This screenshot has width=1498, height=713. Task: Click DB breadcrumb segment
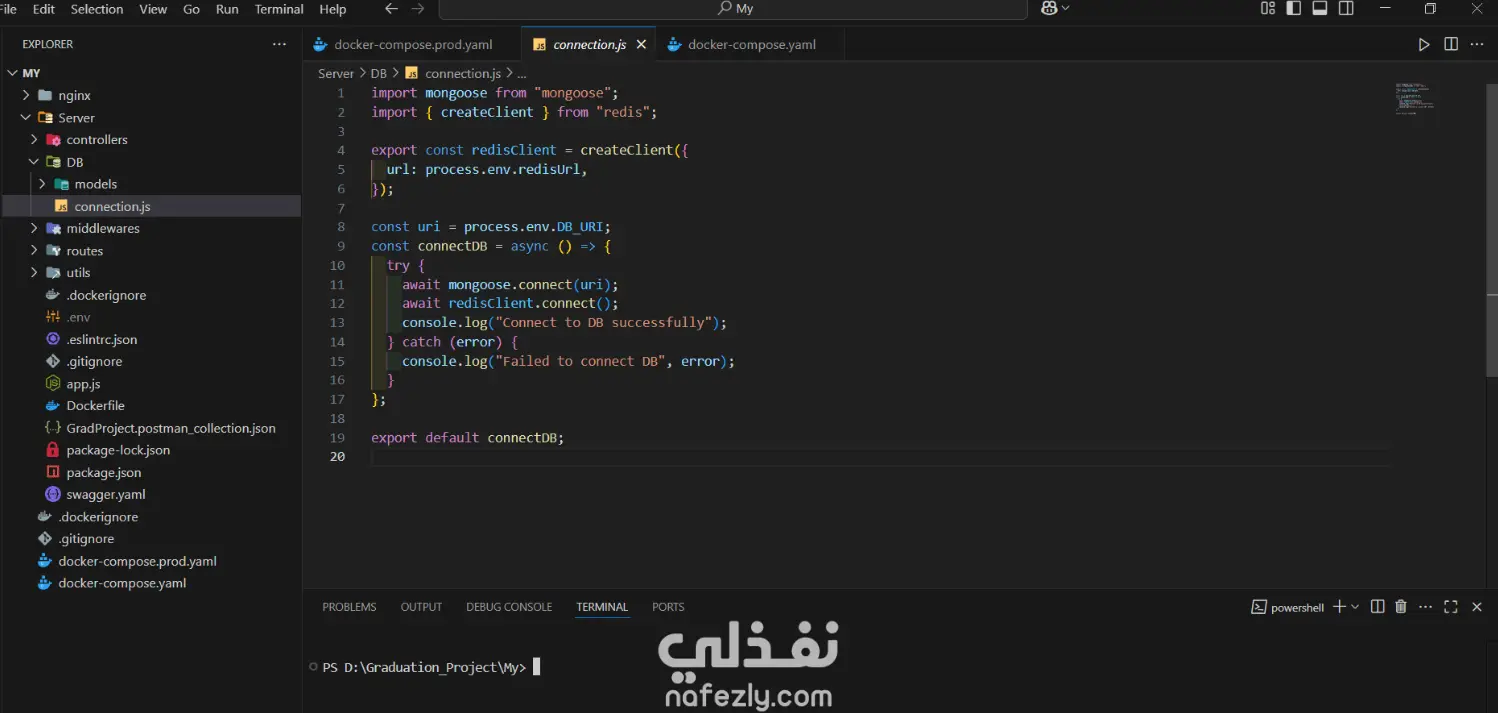pyautogui.click(x=378, y=73)
